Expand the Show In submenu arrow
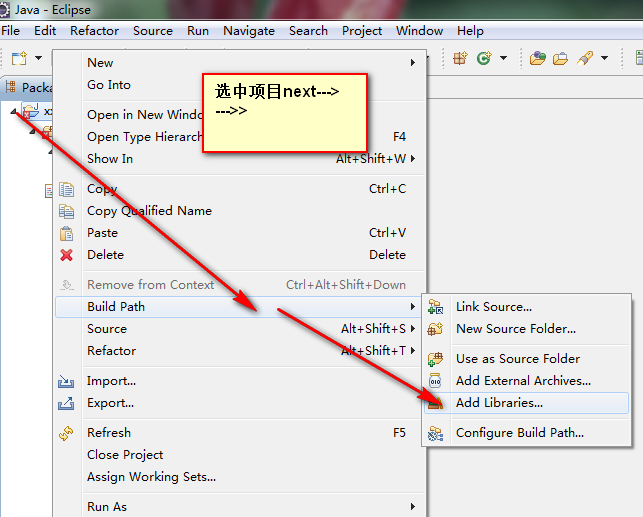This screenshot has width=643, height=517. tap(413, 159)
